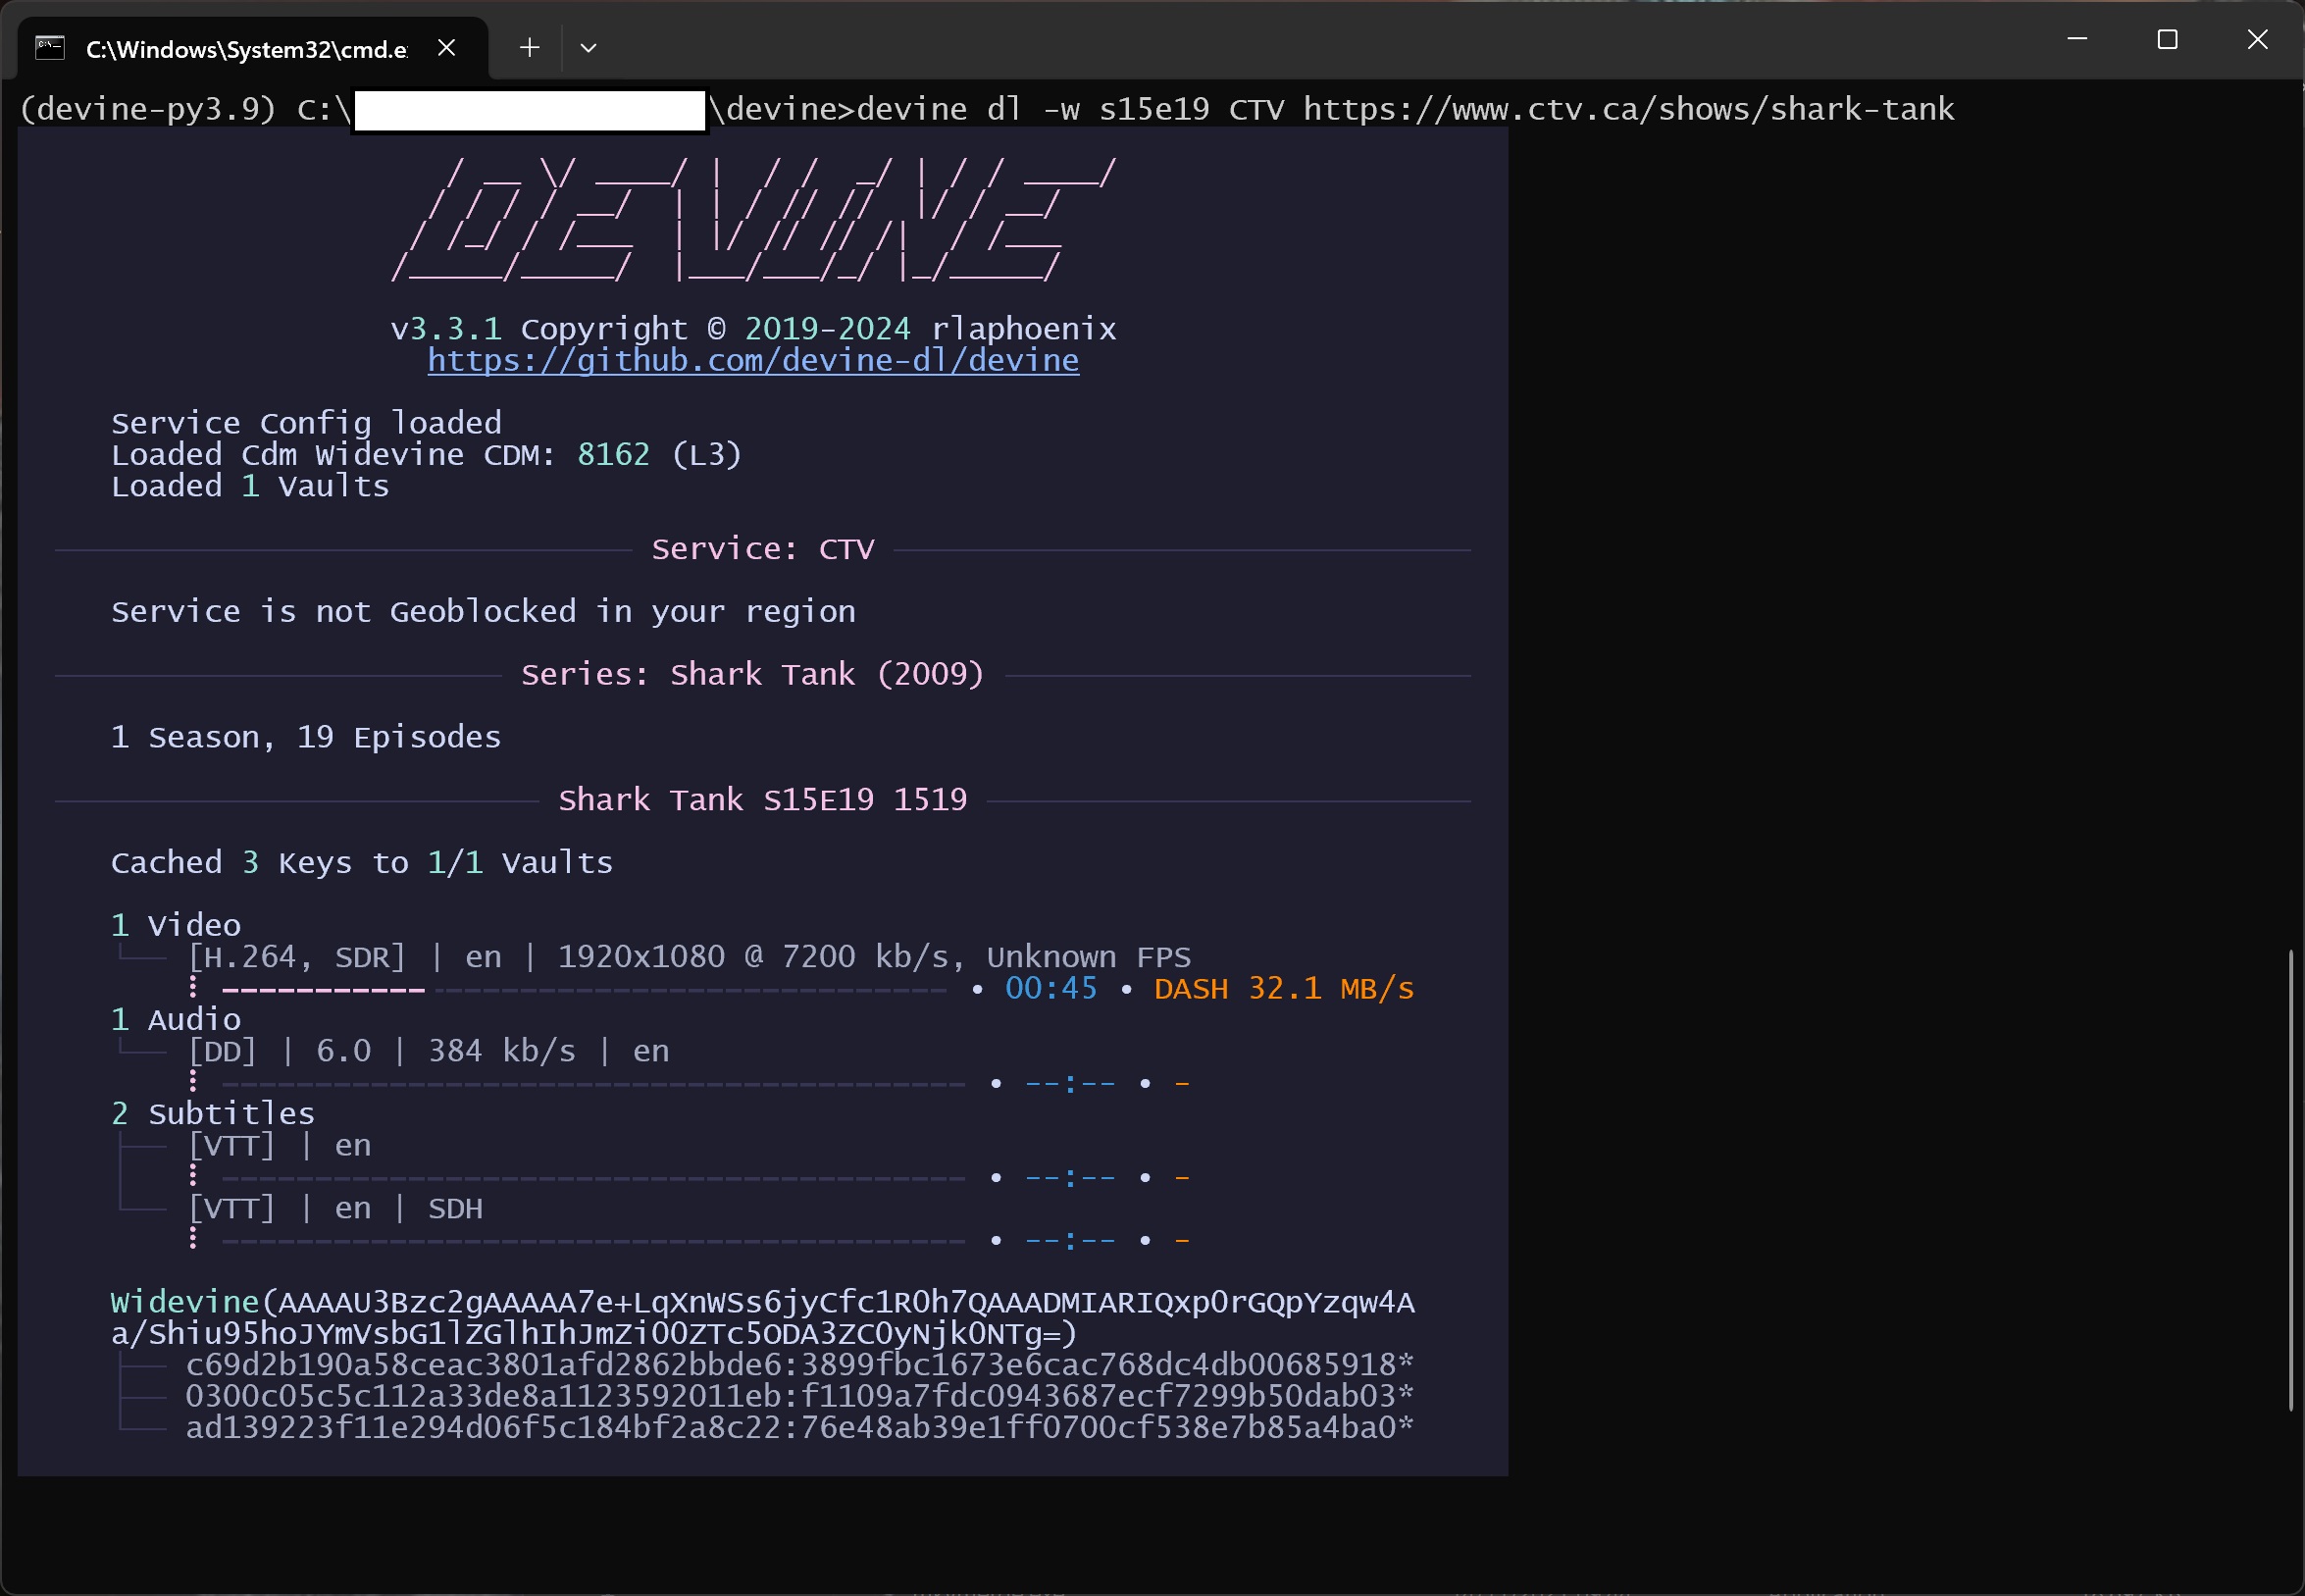Click the DEVINE ASCII logo
This screenshot has width=2305, height=1596.
pyautogui.click(x=753, y=222)
